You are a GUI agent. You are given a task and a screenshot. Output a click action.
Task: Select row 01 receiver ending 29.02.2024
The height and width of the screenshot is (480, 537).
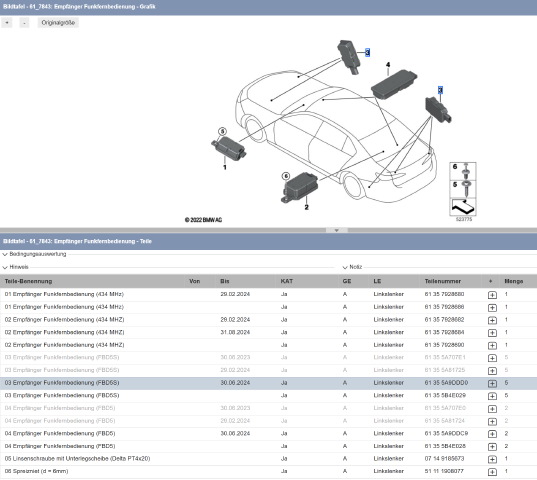[268, 294]
